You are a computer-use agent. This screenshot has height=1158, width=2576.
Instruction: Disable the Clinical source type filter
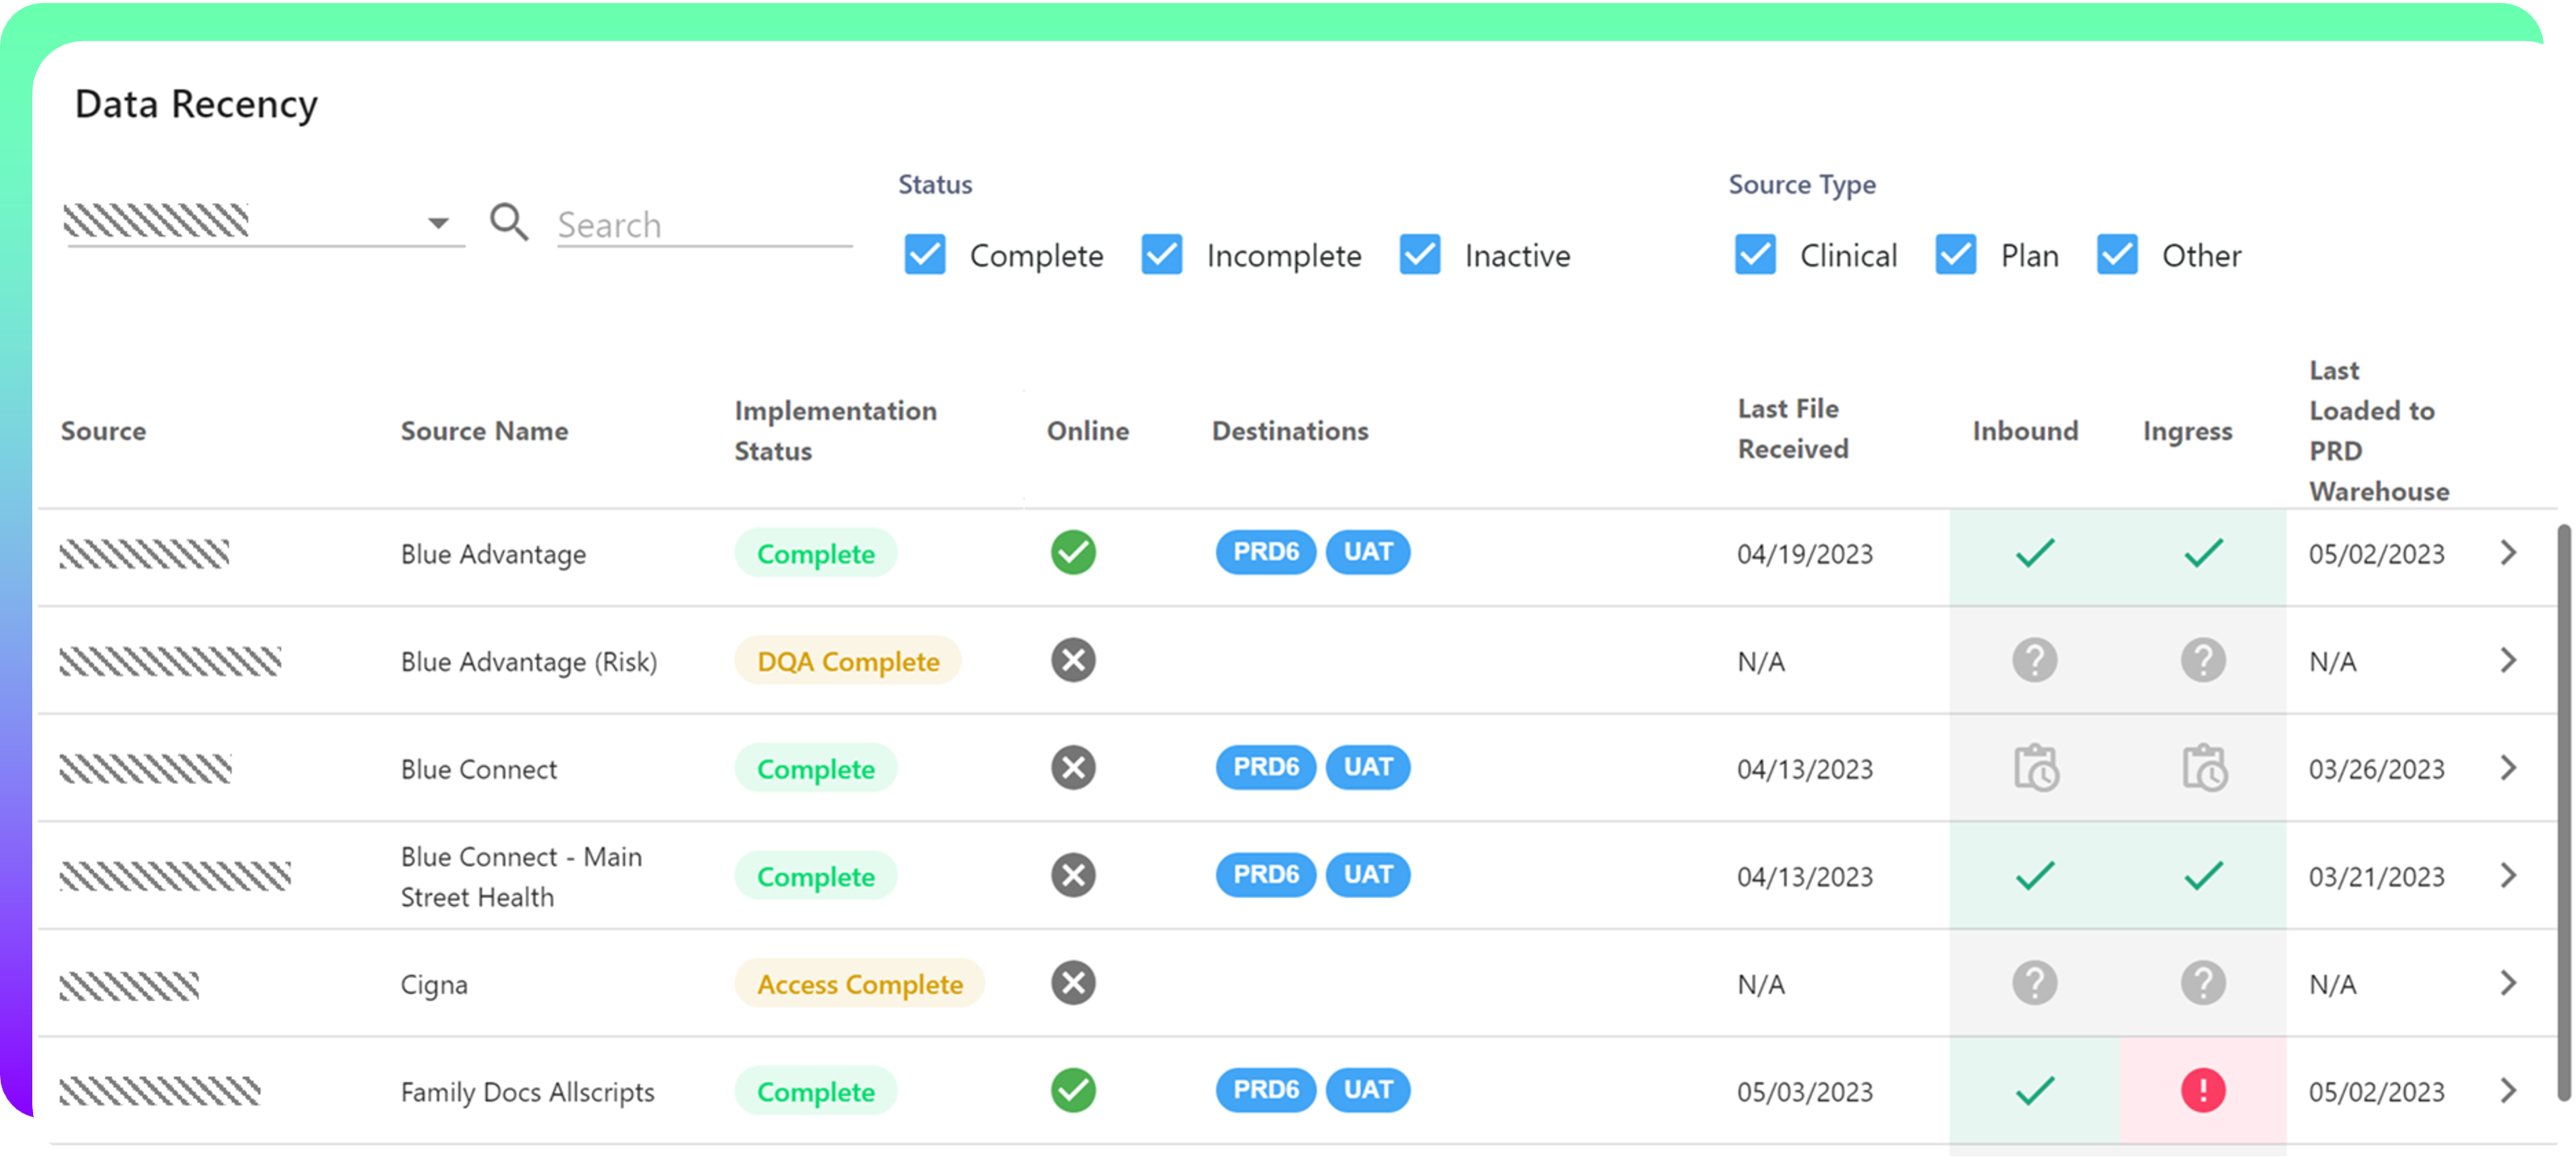1755,255
